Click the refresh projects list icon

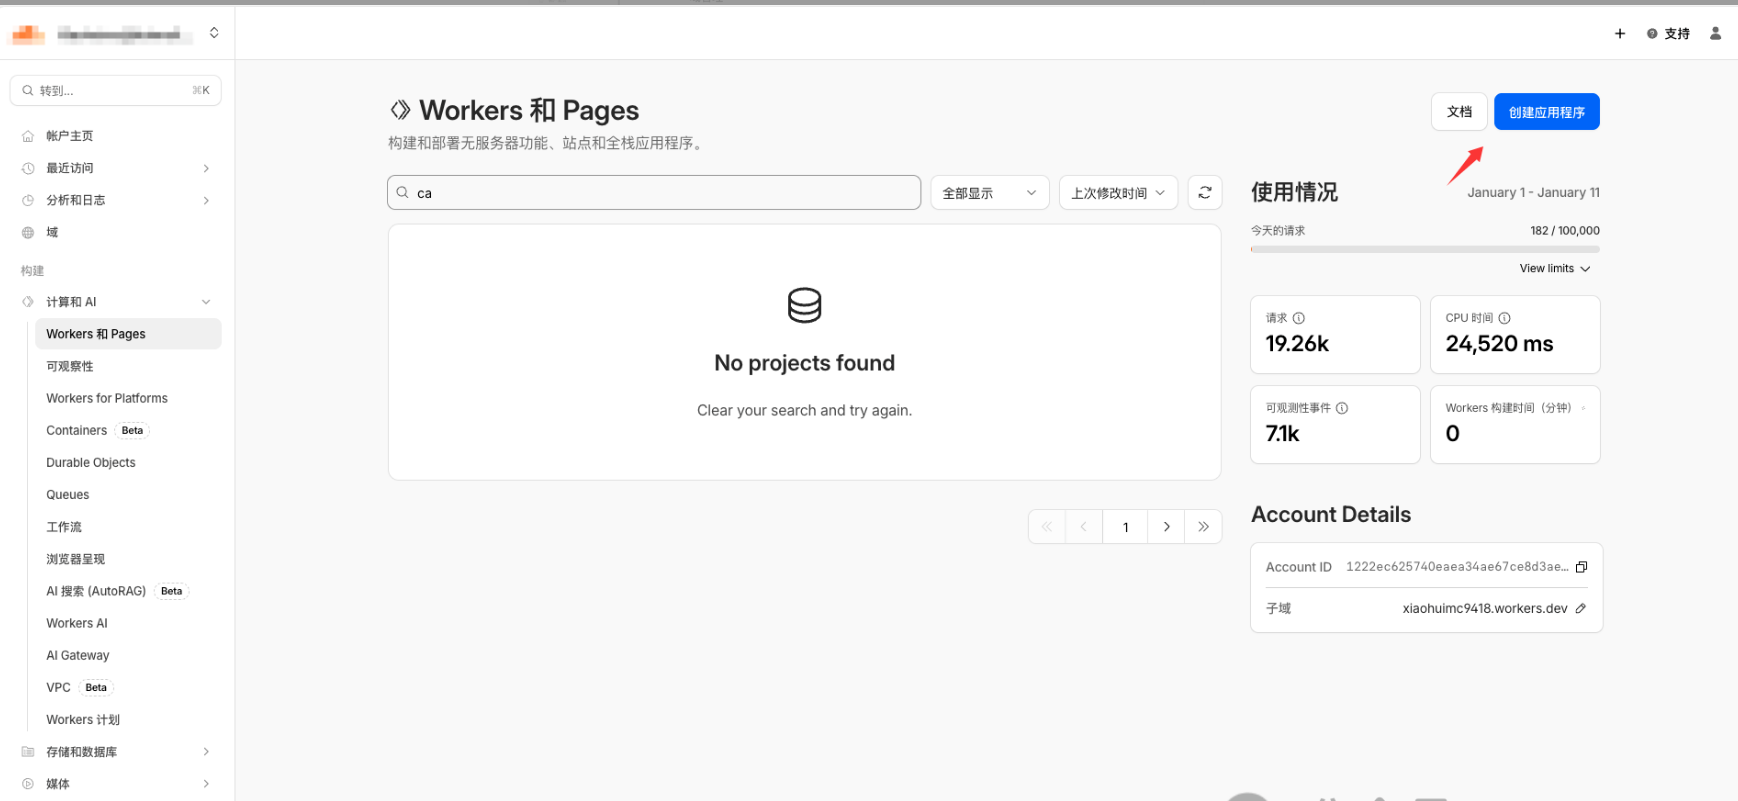1204,193
